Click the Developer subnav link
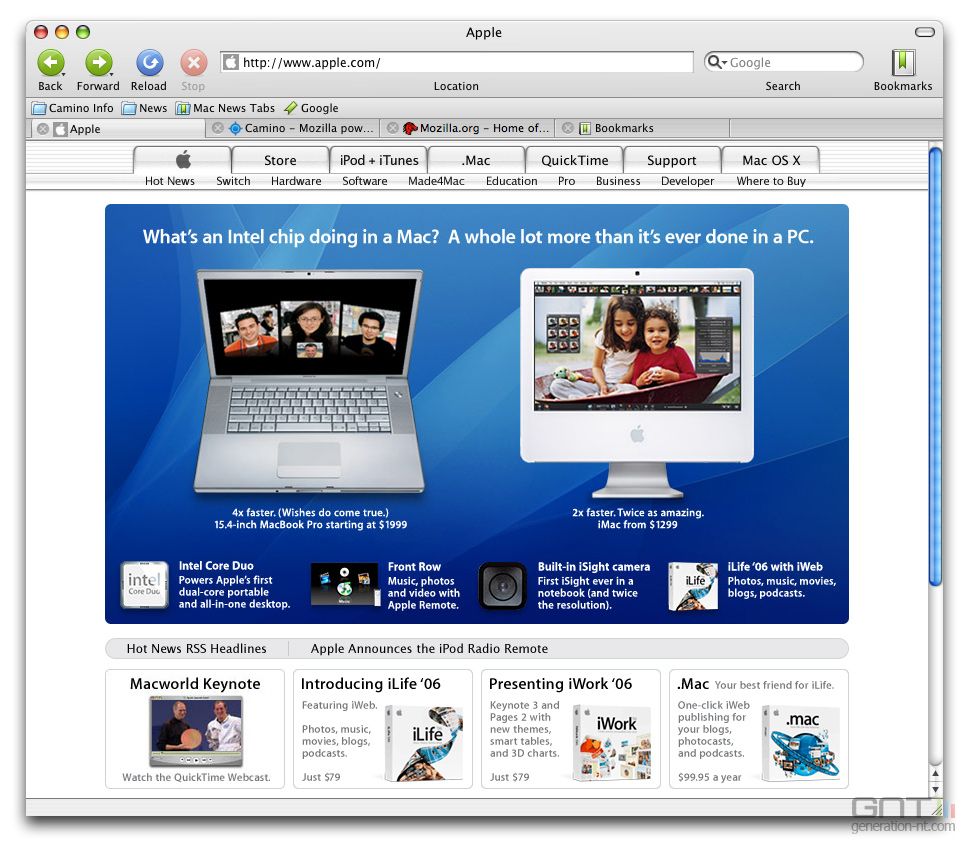 (x=688, y=181)
